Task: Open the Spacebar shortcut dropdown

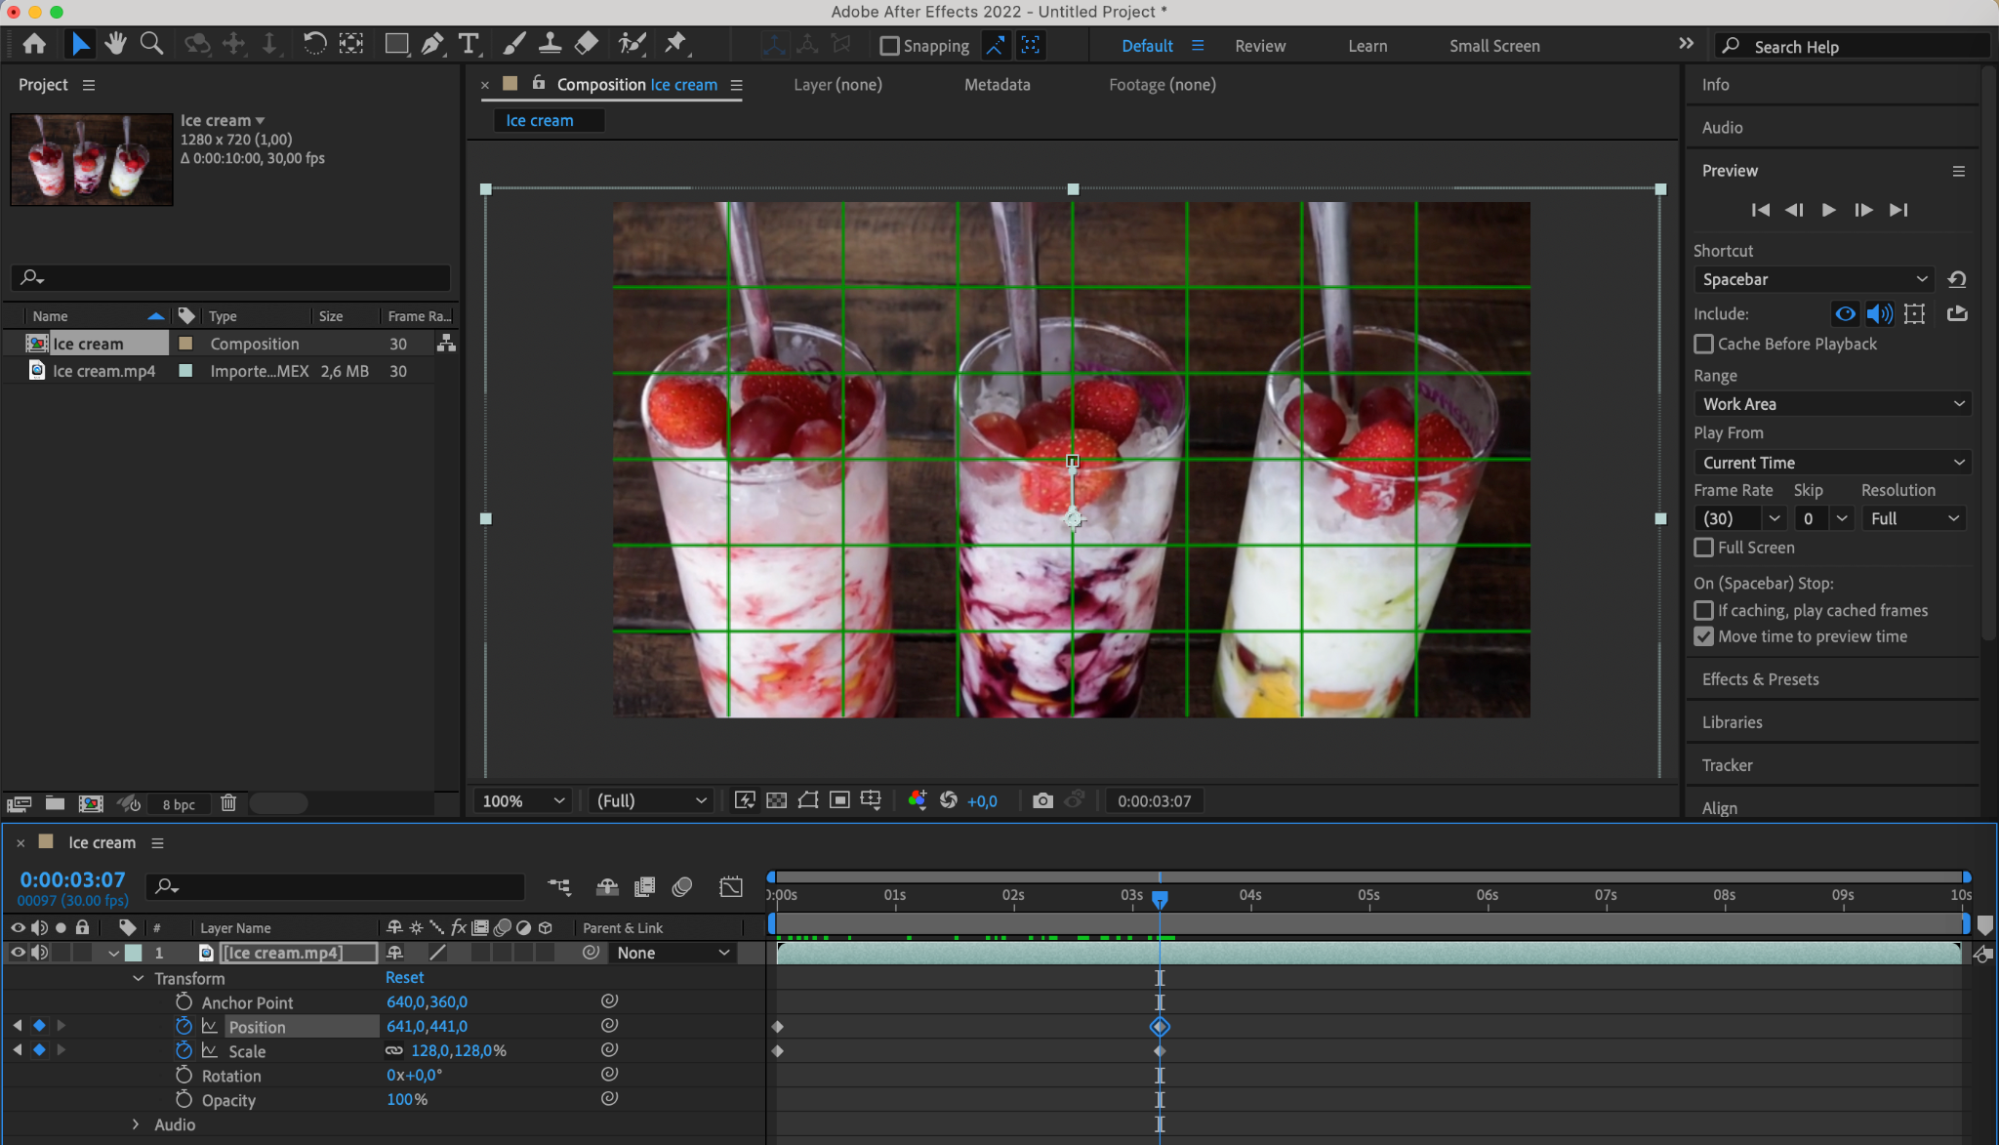Action: pyautogui.click(x=1815, y=280)
